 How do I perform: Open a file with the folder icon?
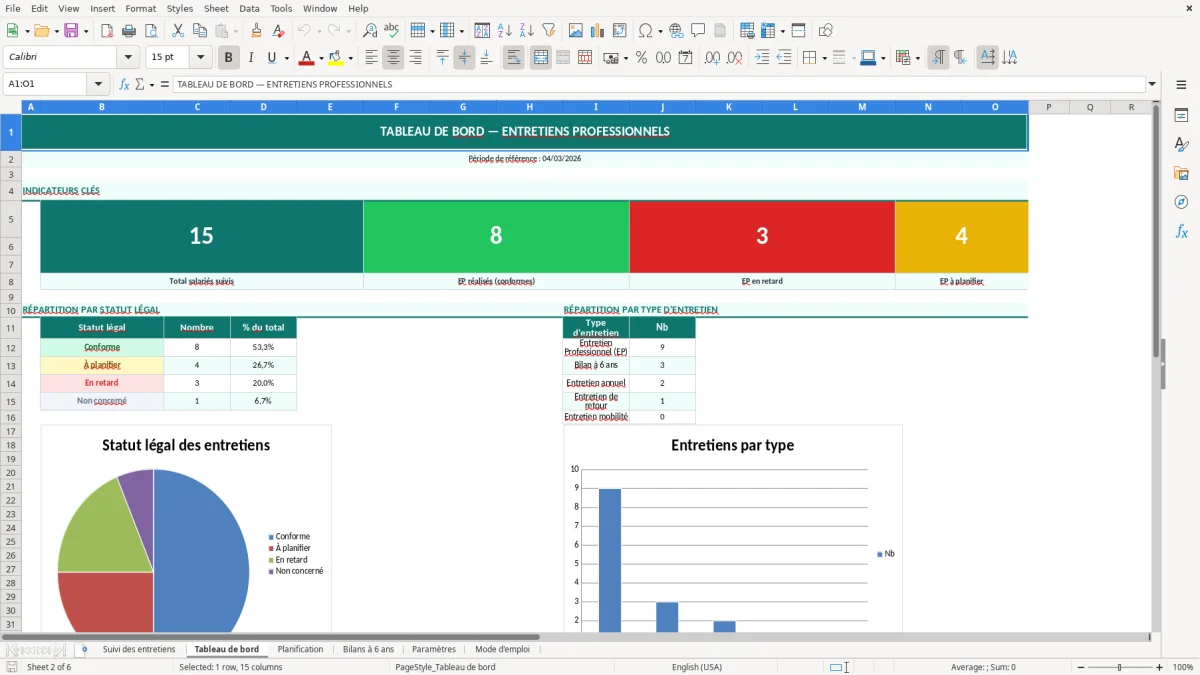41,31
